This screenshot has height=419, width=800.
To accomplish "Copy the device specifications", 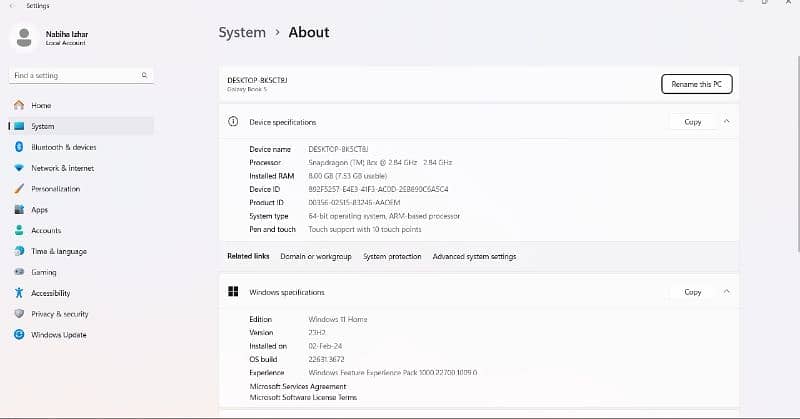I will pos(692,121).
